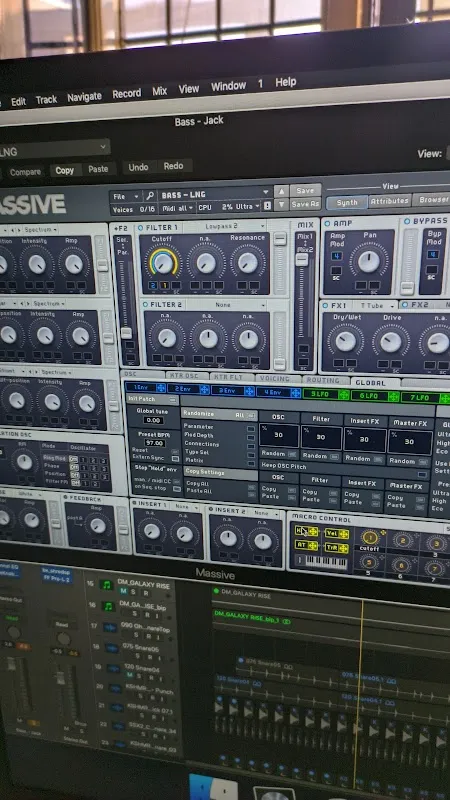Grab the KTr macro drag handle

coord(313,532)
